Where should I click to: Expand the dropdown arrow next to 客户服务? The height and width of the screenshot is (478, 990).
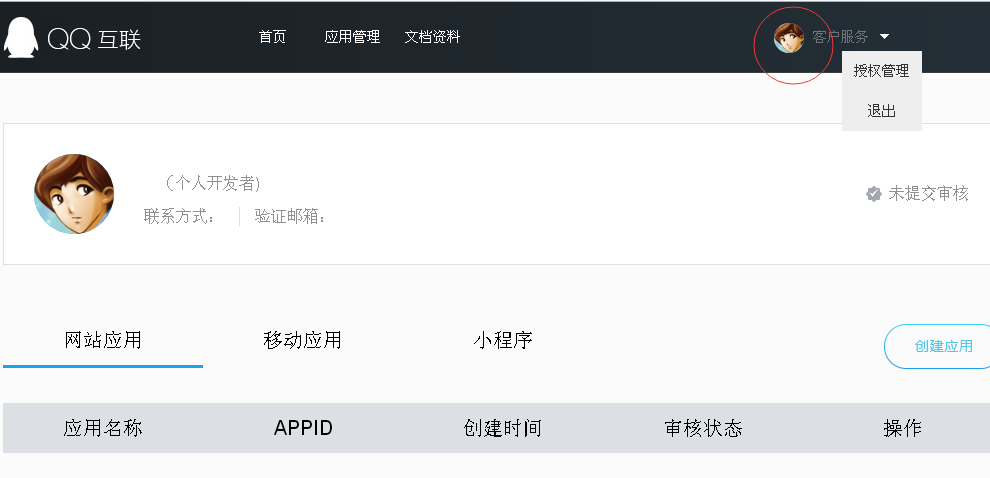[x=884, y=37]
